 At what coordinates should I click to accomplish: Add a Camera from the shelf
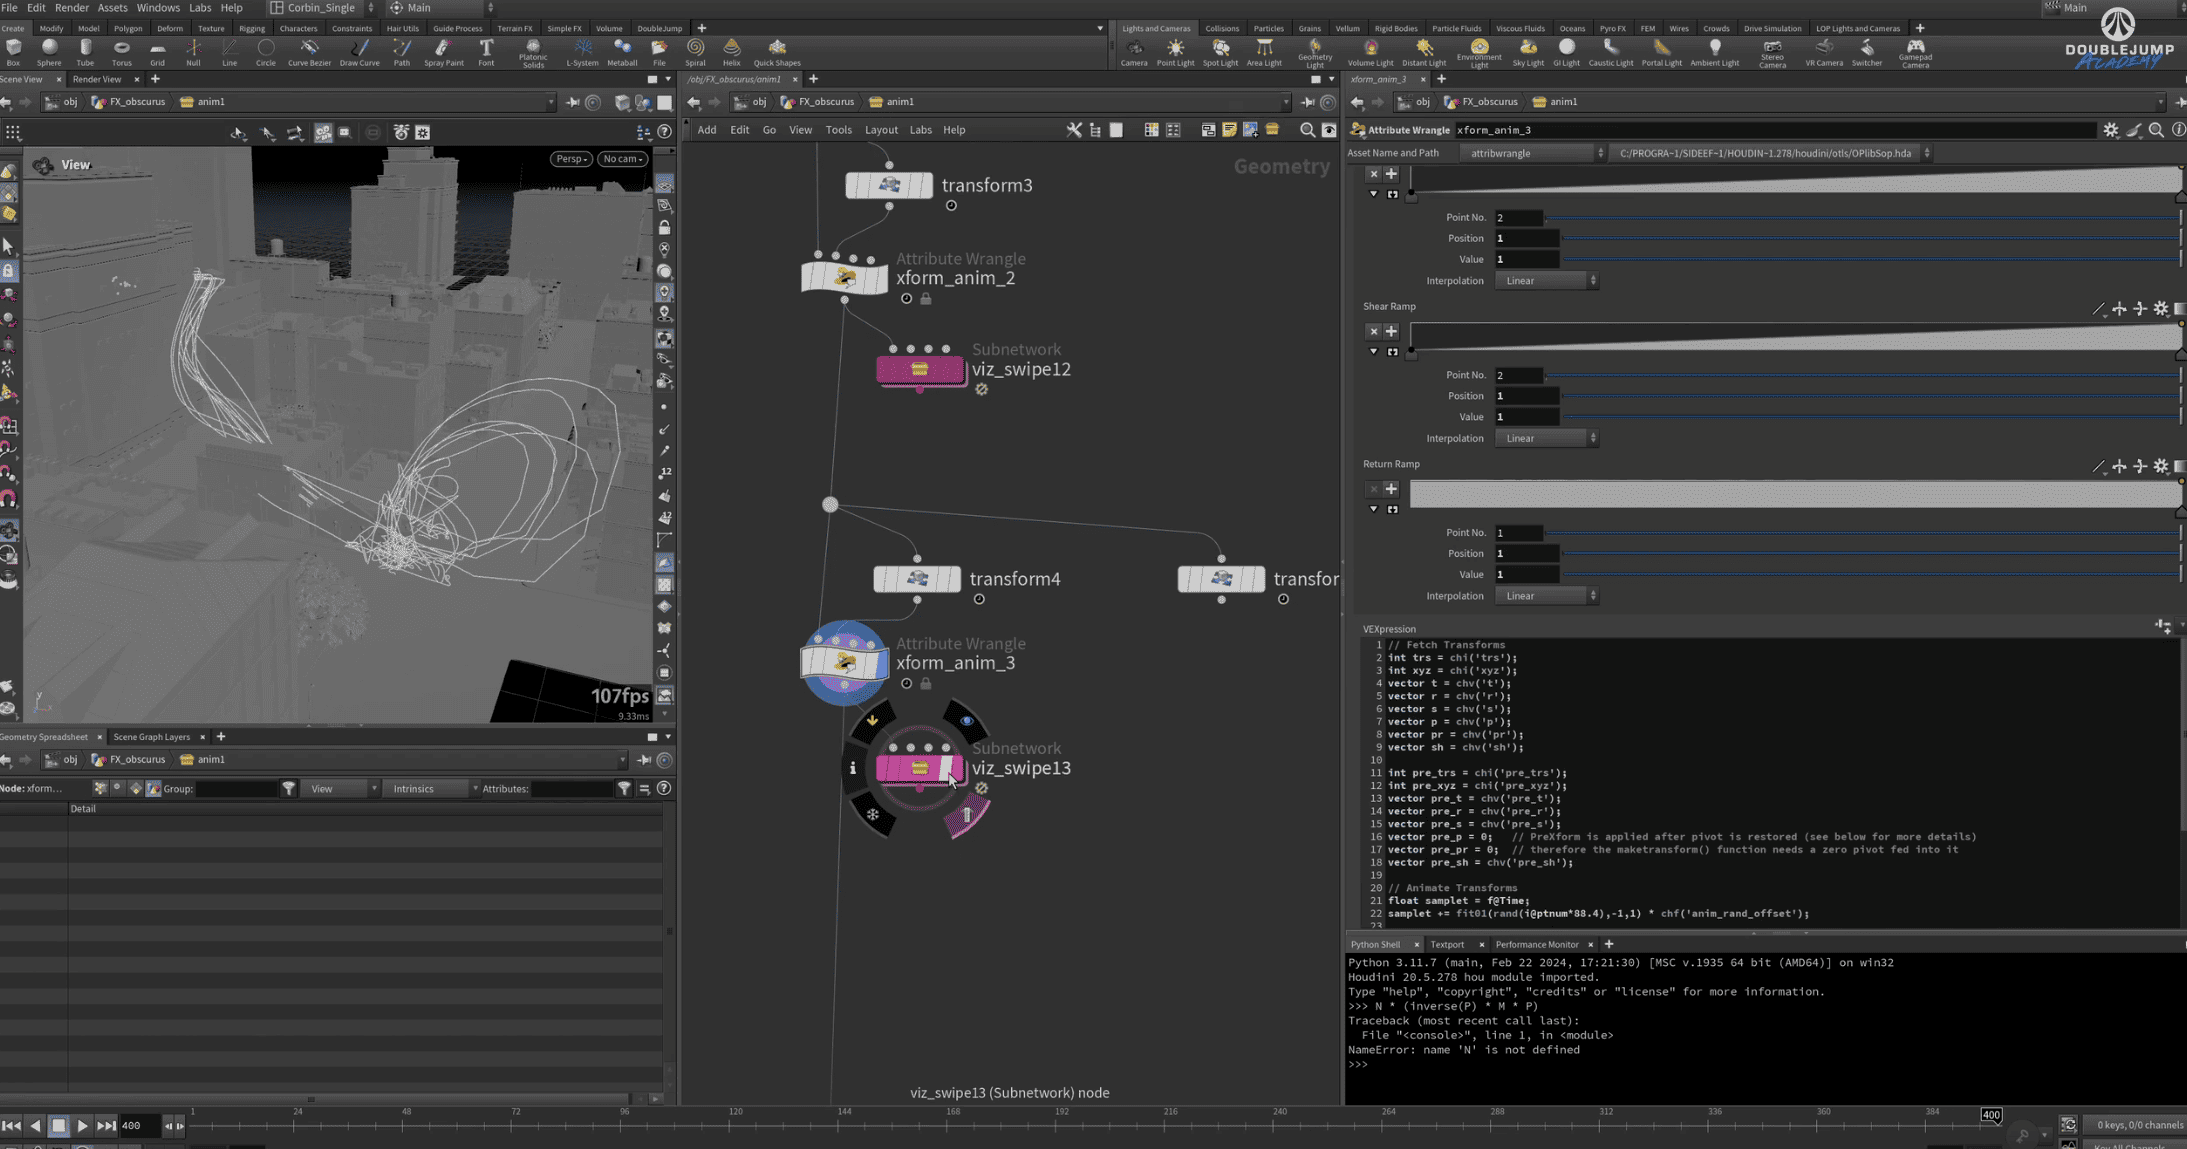[1134, 52]
